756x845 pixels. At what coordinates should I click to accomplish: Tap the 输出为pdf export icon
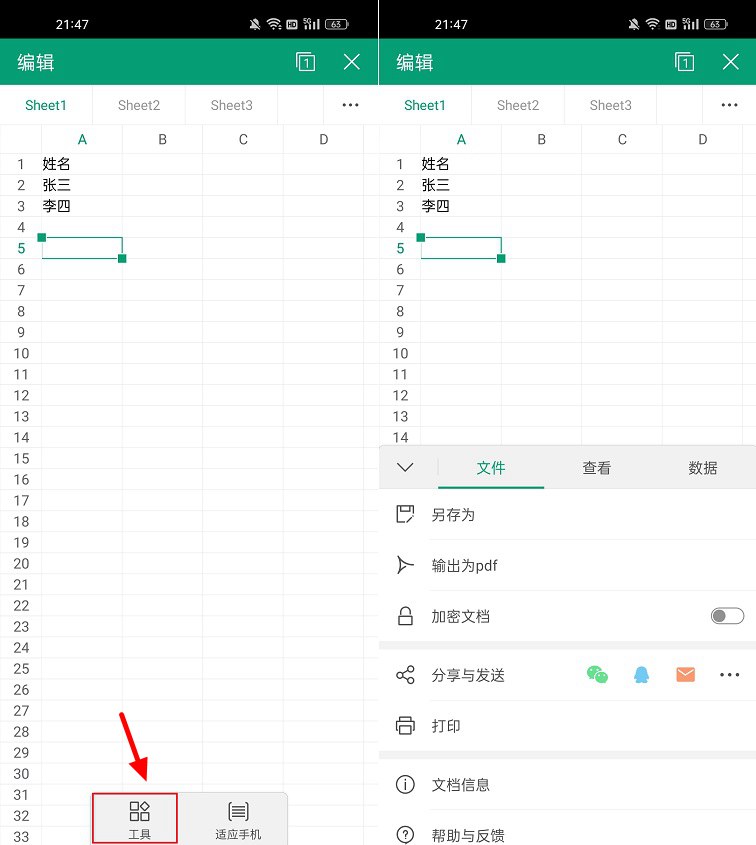pyautogui.click(x=405, y=565)
